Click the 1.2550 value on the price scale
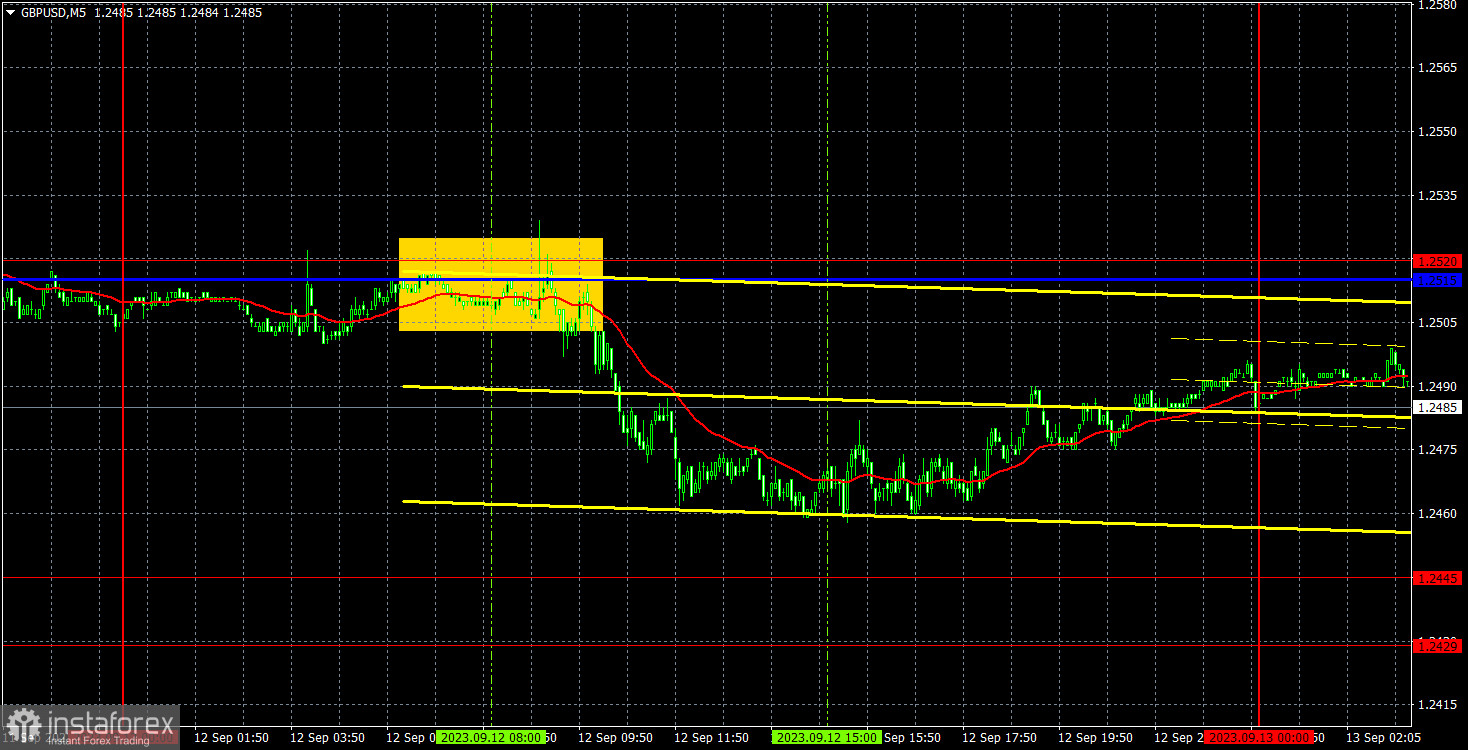The height and width of the screenshot is (750, 1468). click(1438, 132)
